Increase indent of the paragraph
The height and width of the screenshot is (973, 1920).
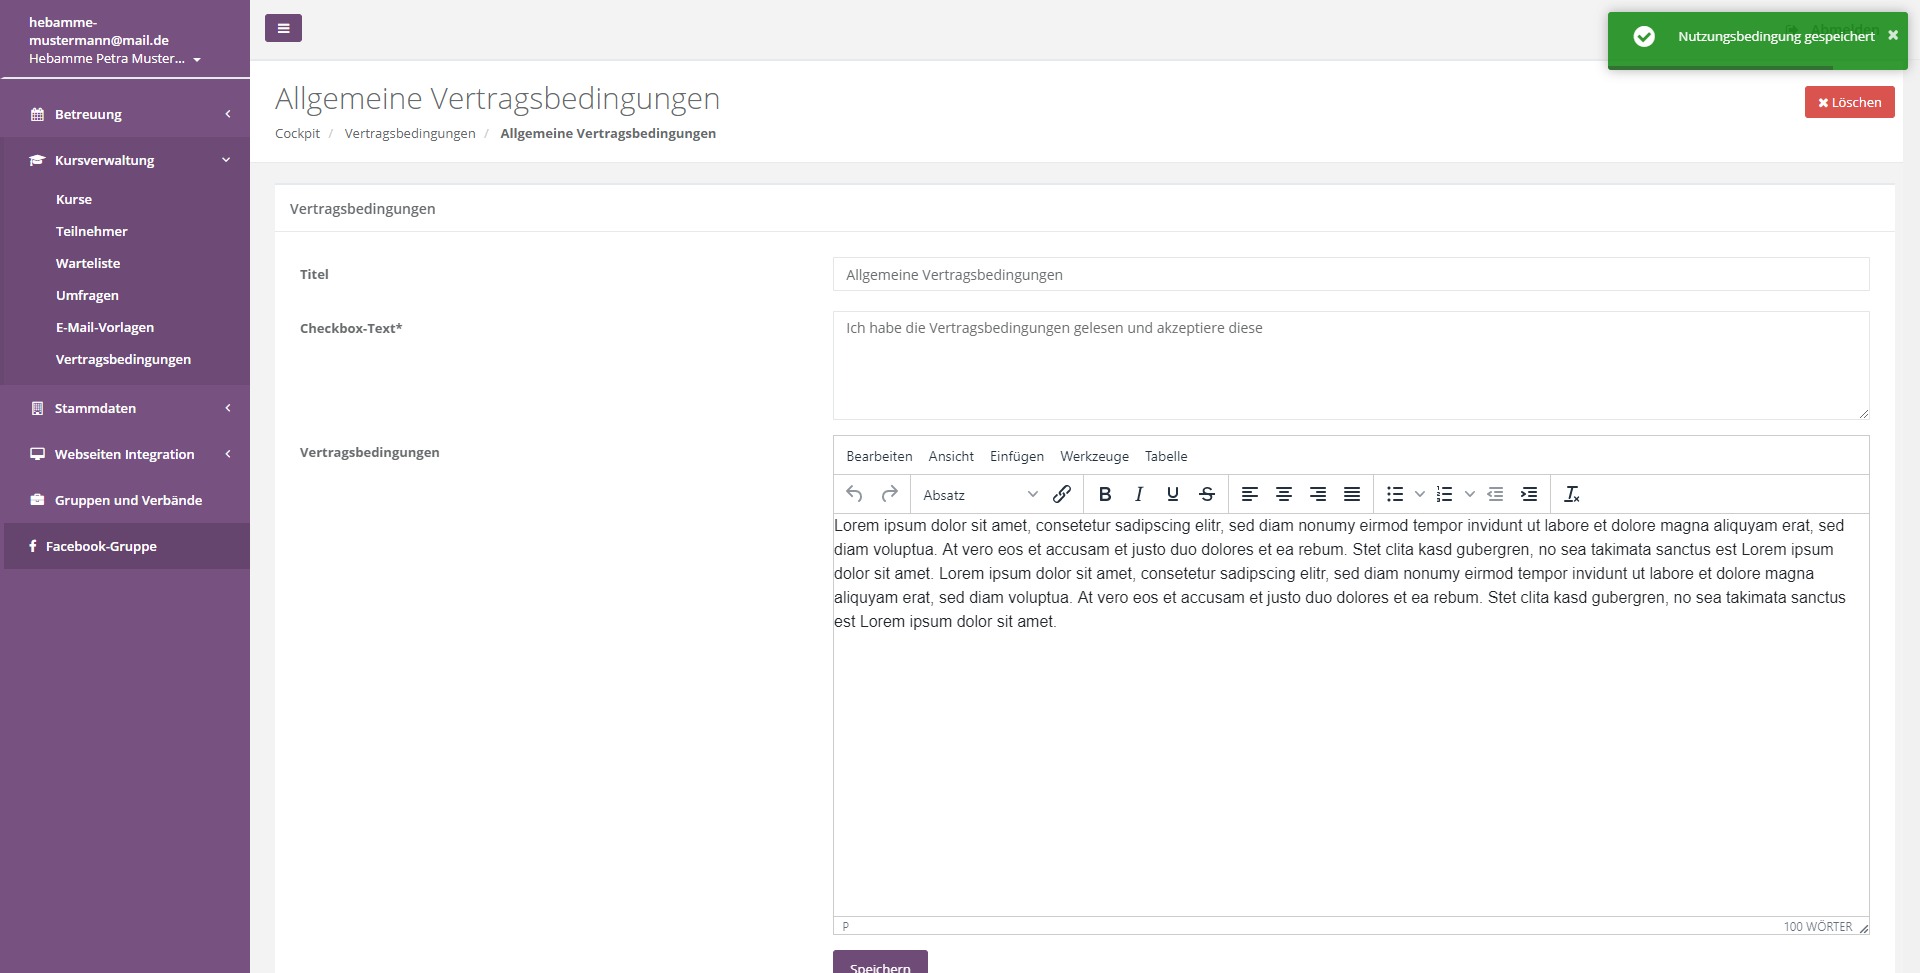(1529, 494)
